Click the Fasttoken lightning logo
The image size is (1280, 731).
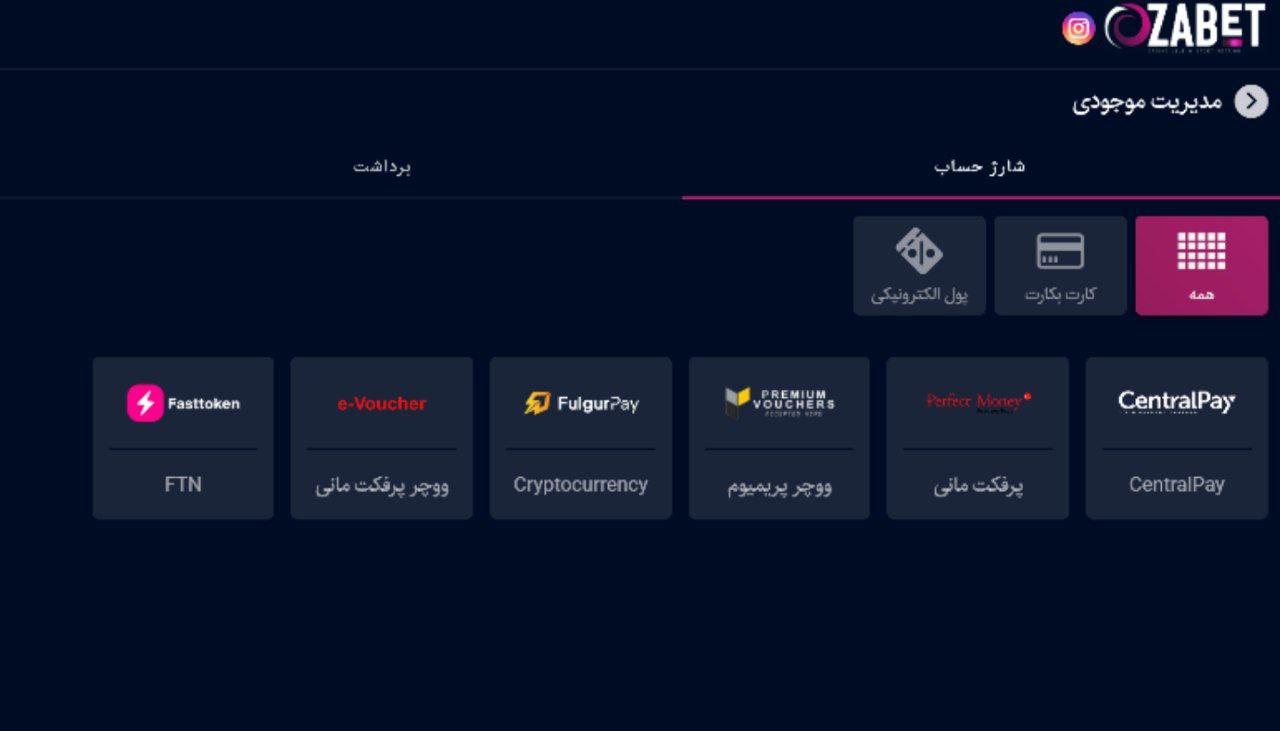[x=144, y=403]
